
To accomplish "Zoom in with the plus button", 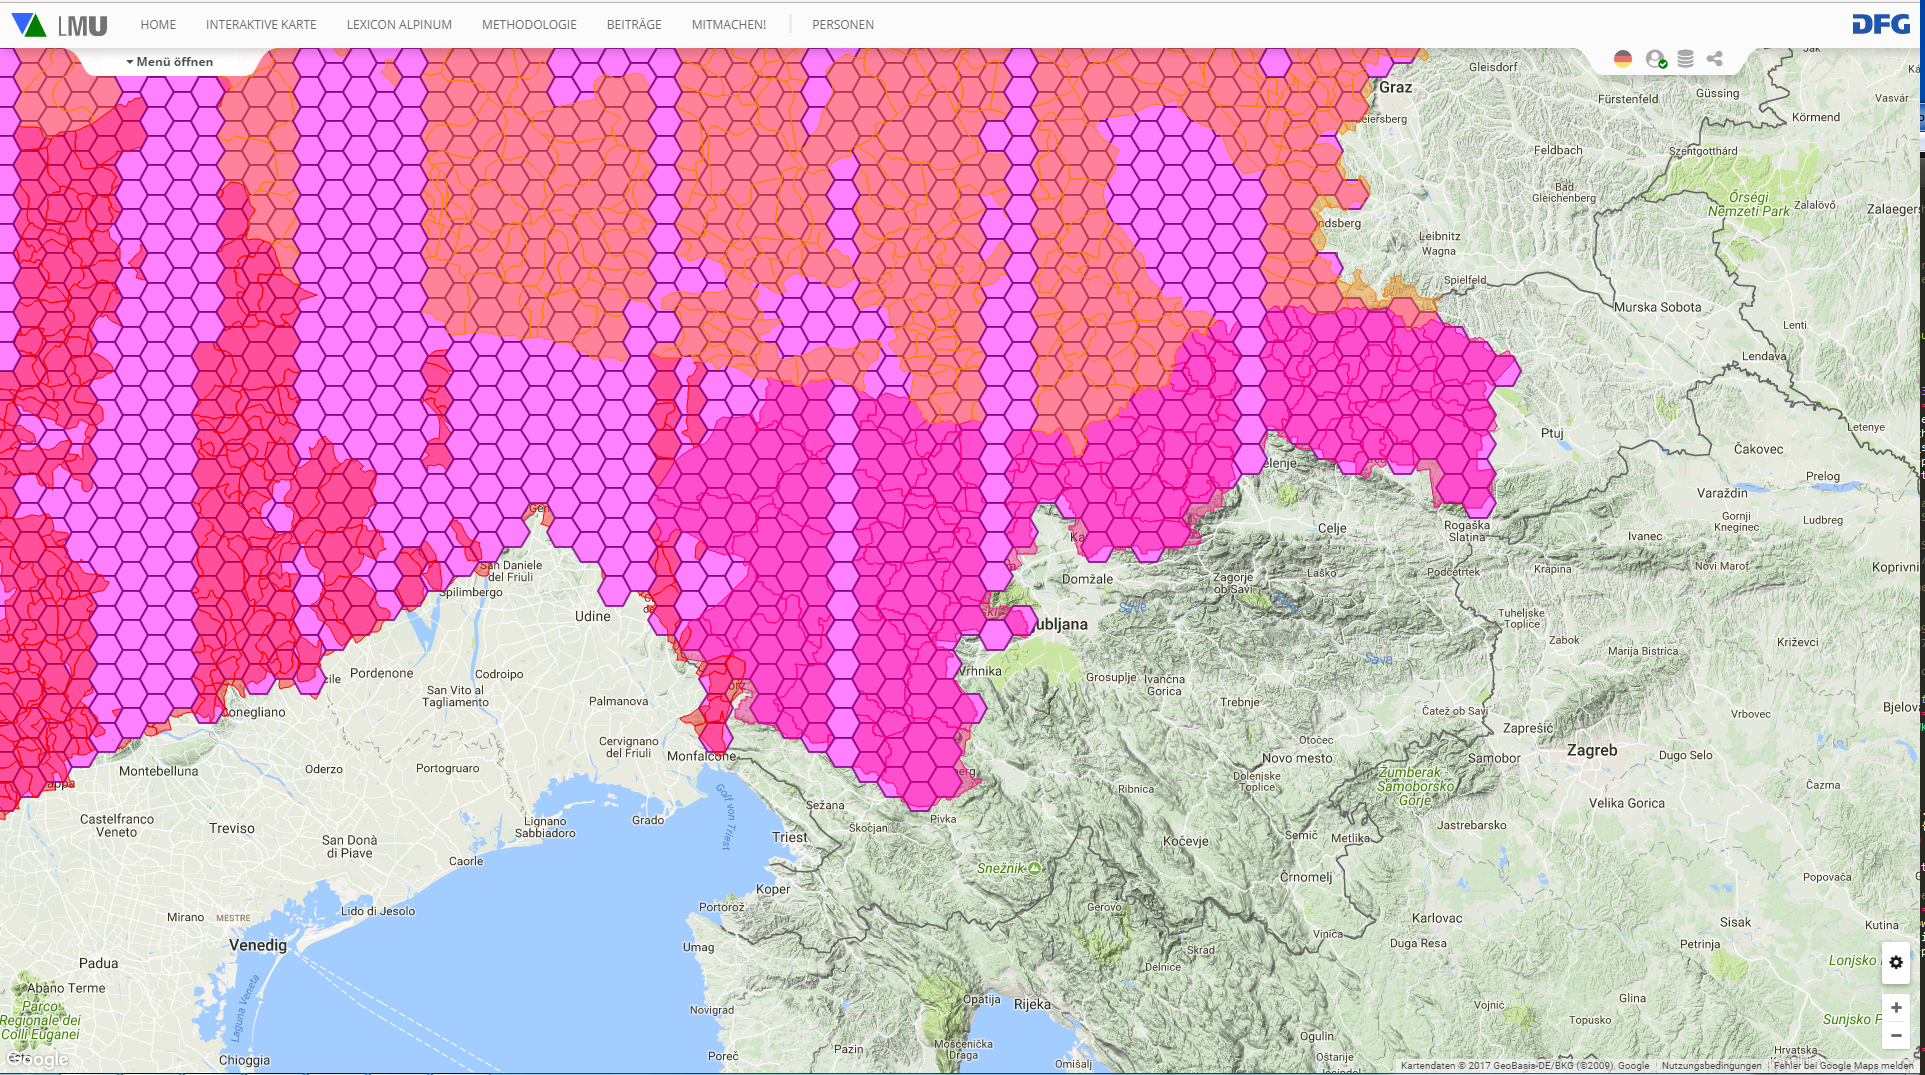I will (x=1896, y=1007).
